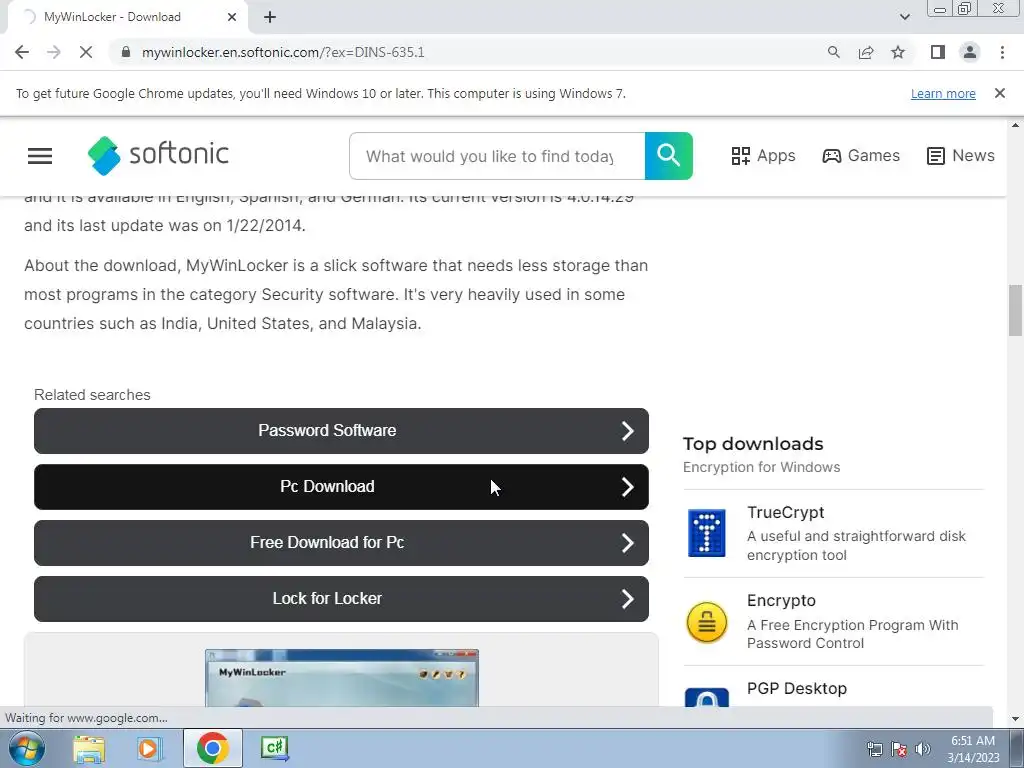Click the TrueCrypt app icon
Image resolution: width=1024 pixels, height=768 pixels.
point(707,534)
